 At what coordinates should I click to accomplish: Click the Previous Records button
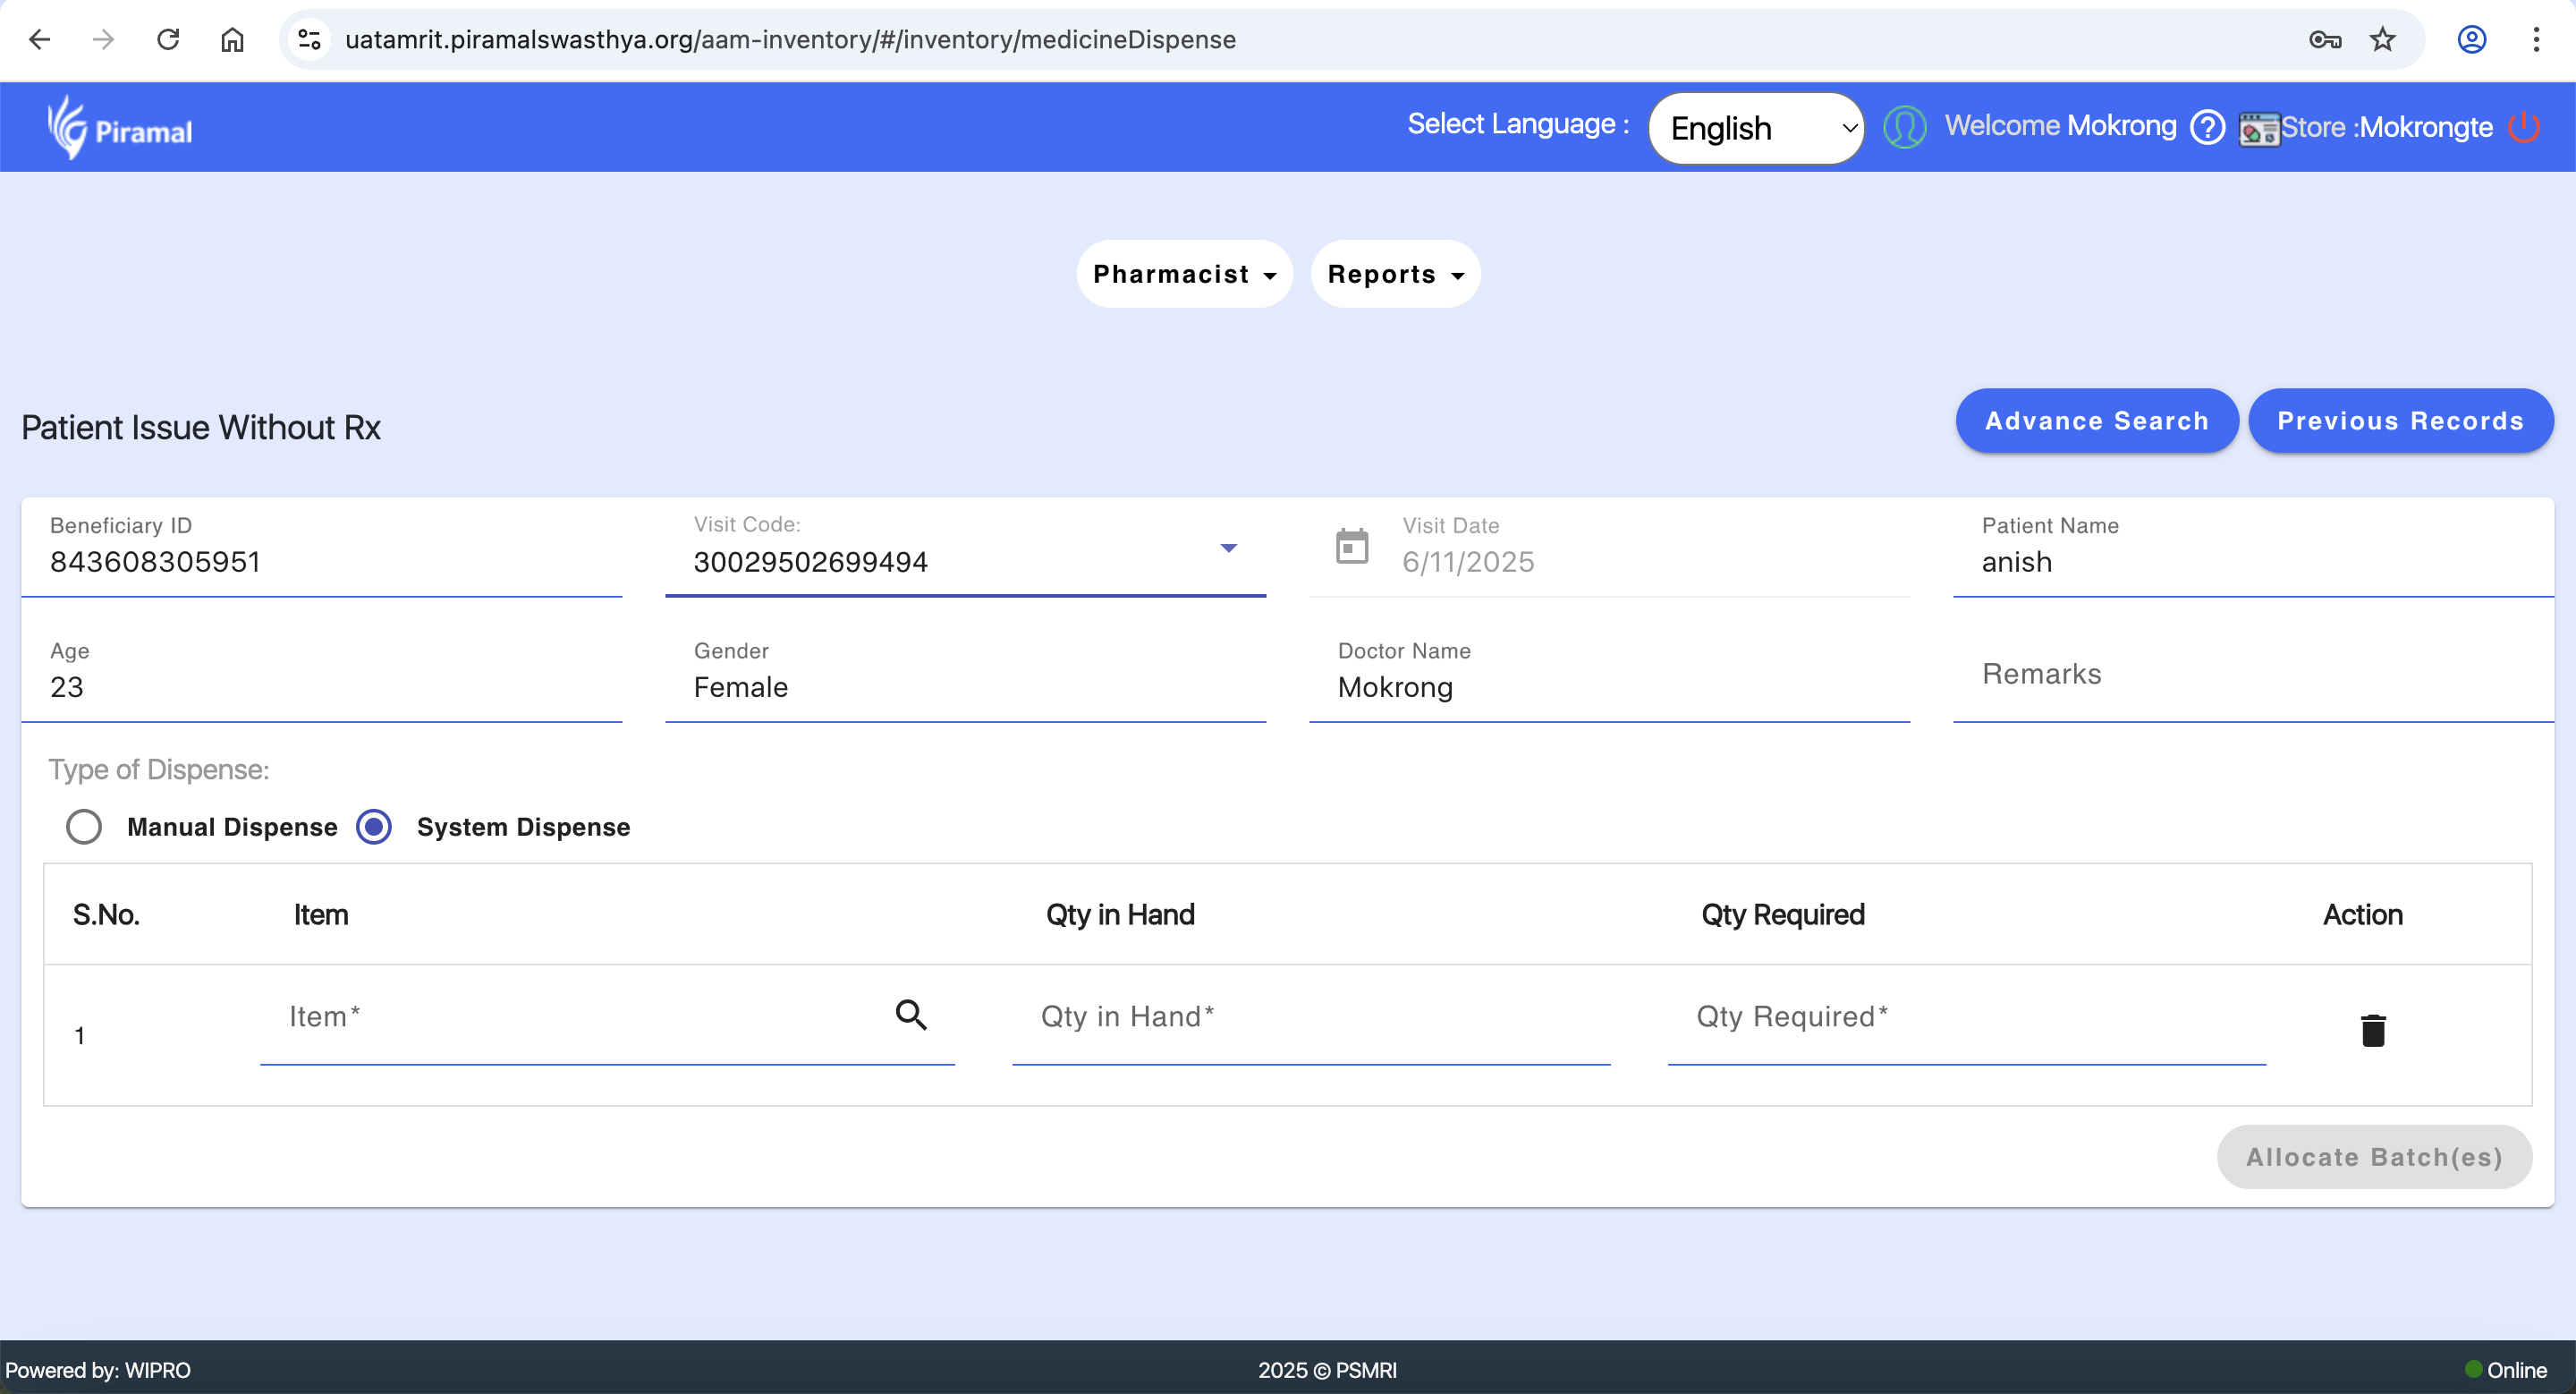[2400, 421]
